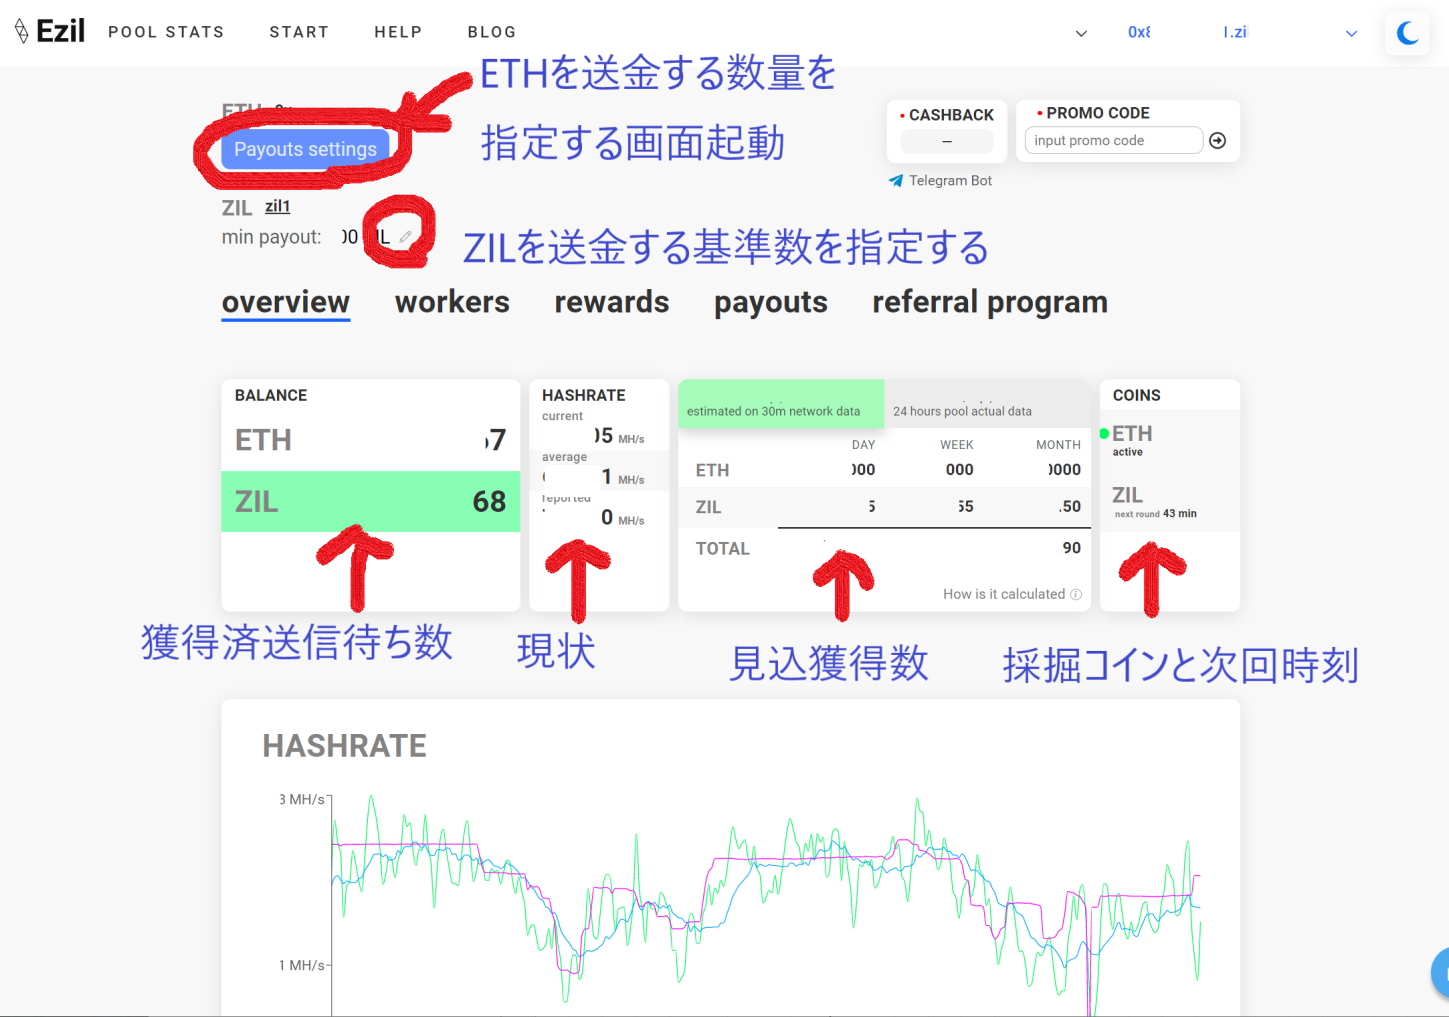
Task: Select 24 hours pool actual data tab
Action: pyautogui.click(x=987, y=404)
